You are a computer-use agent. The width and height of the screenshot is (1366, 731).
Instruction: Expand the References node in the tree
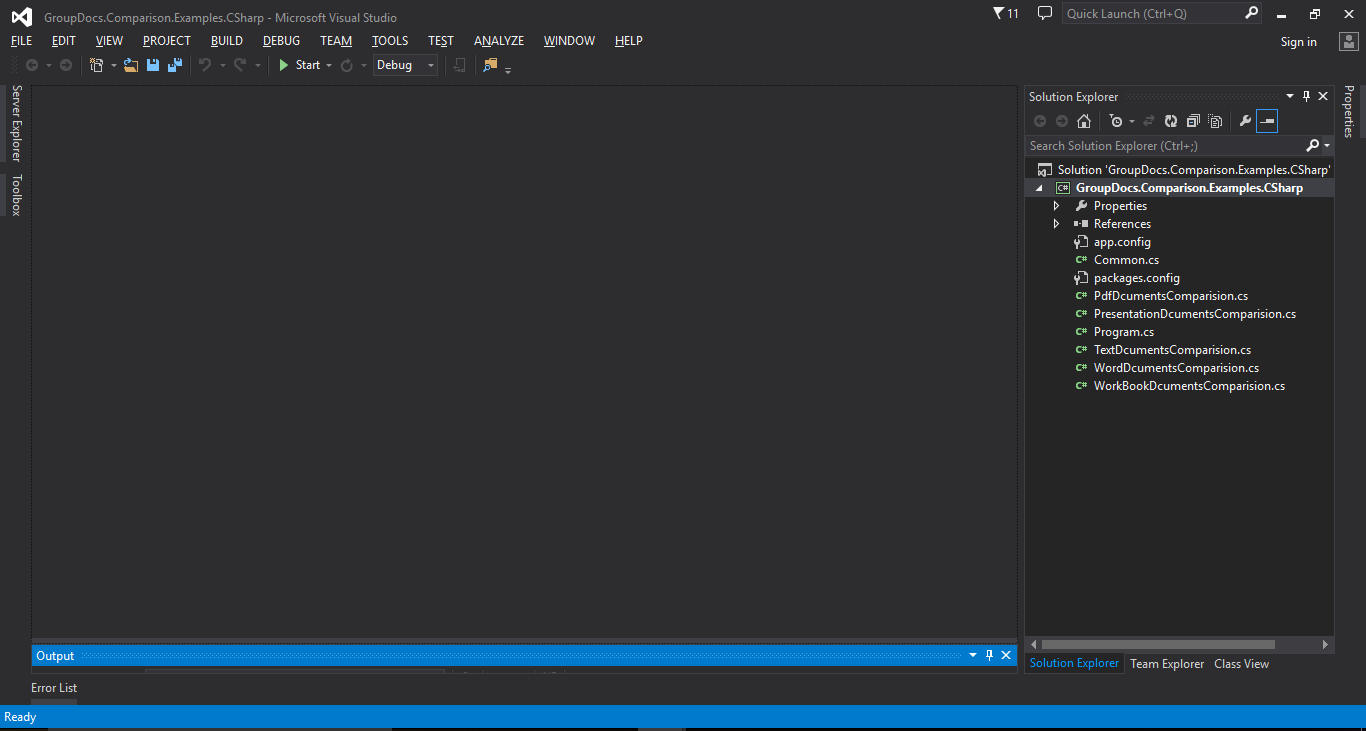click(1056, 224)
